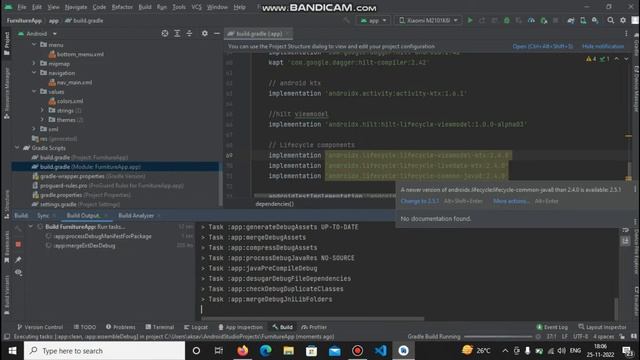Open the Windows Start menu
Viewport: 640px width, 360px height.
coord(12,351)
